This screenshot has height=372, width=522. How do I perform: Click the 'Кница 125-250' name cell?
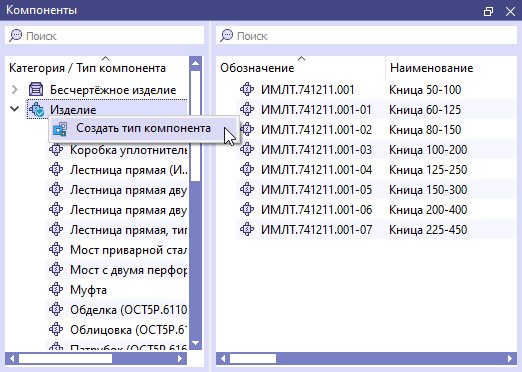pyautogui.click(x=428, y=170)
